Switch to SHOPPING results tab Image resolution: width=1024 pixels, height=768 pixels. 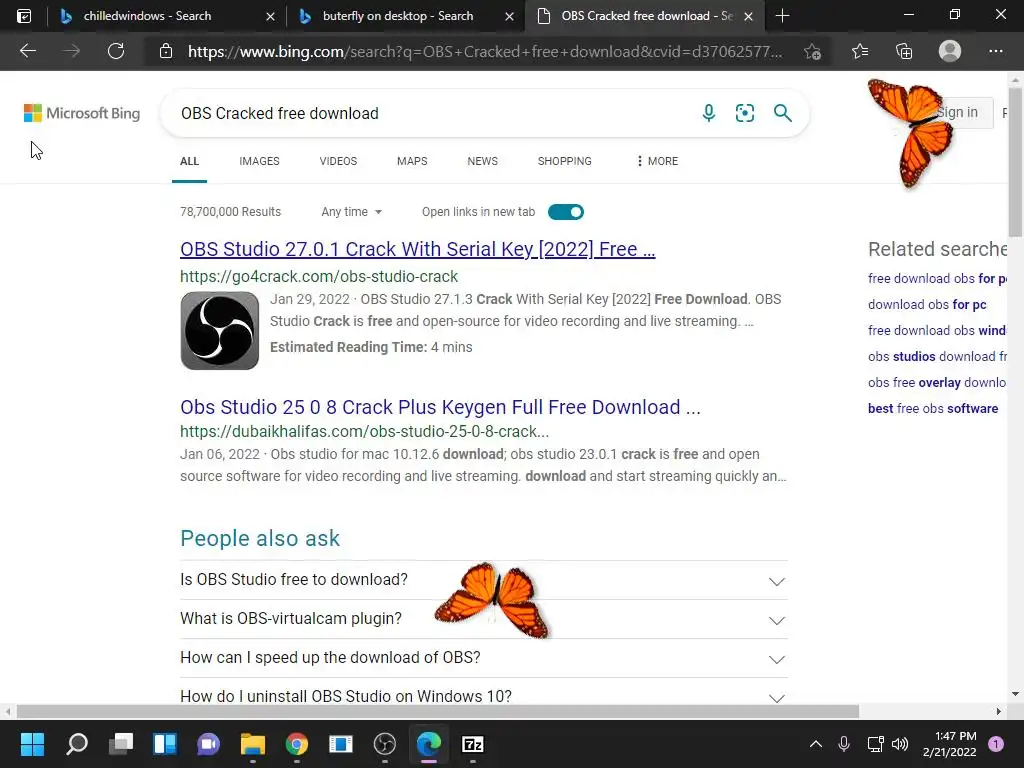tap(565, 161)
